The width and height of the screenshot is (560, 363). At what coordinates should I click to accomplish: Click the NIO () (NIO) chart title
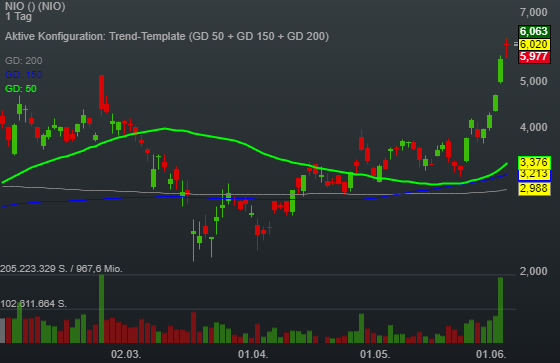tap(35, 6)
